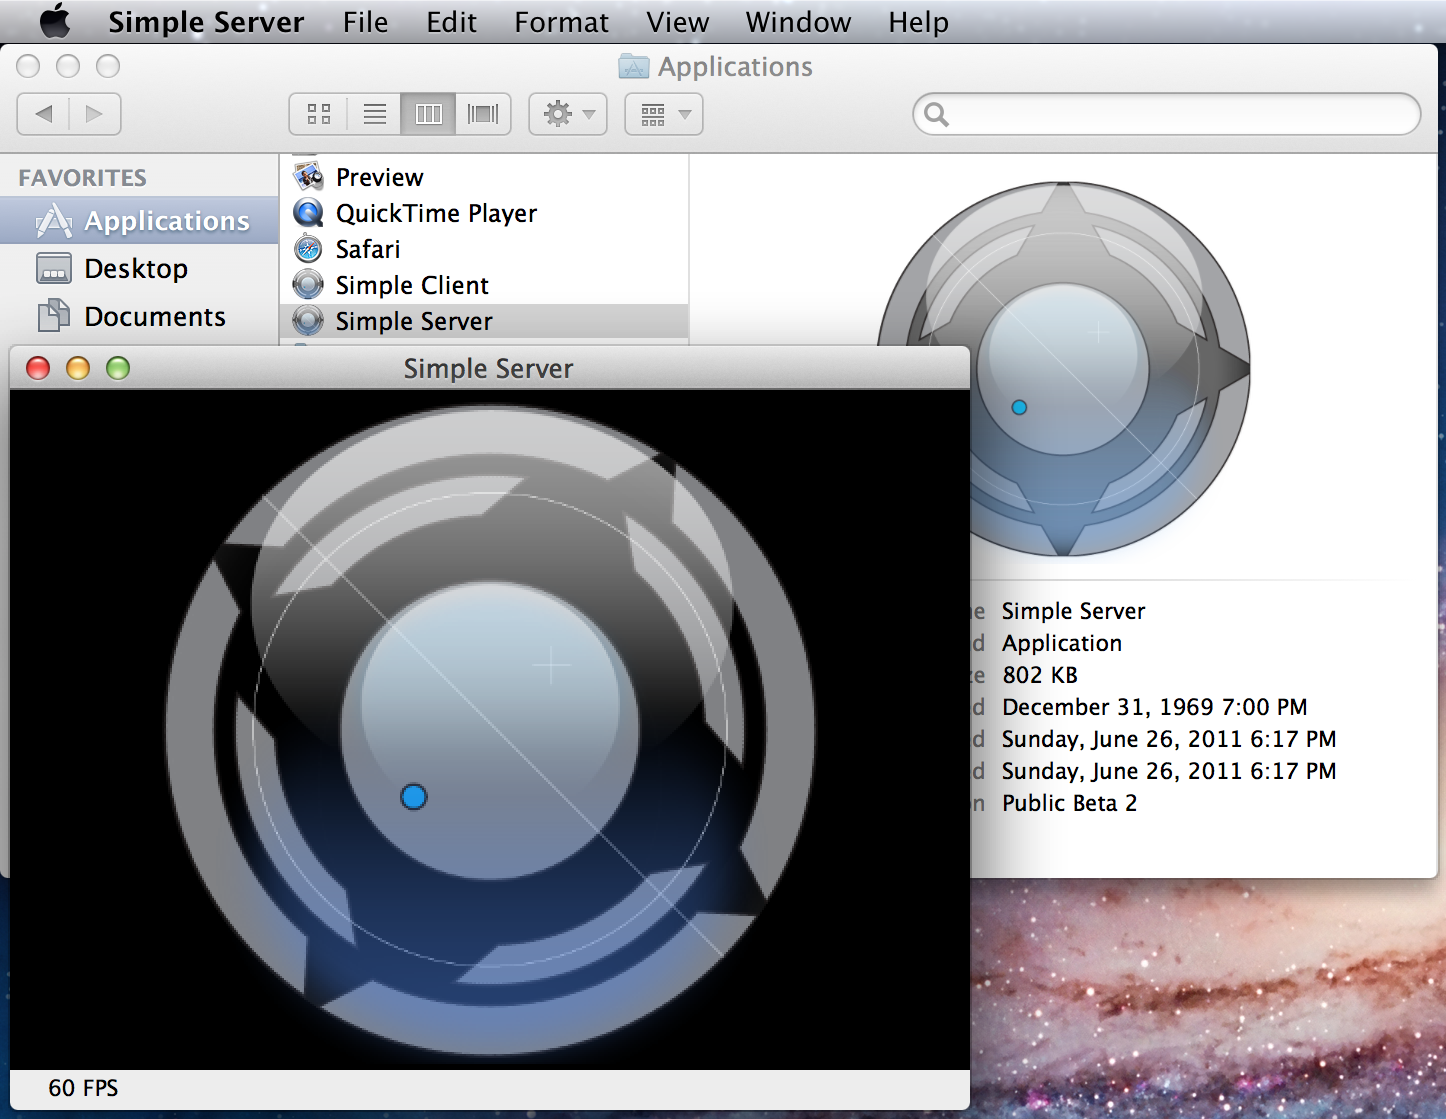Open the gear Action dropdown
Screen dimensions: 1446x1119
[x=568, y=114]
